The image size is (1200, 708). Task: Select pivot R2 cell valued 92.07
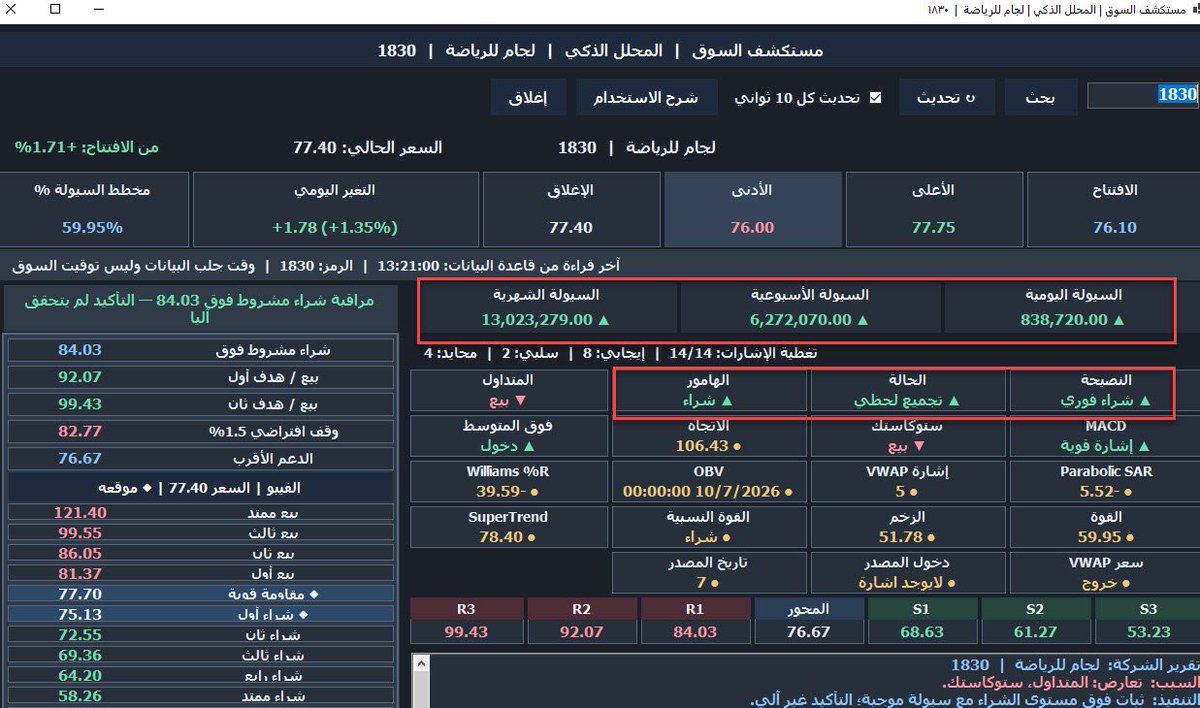click(581, 621)
